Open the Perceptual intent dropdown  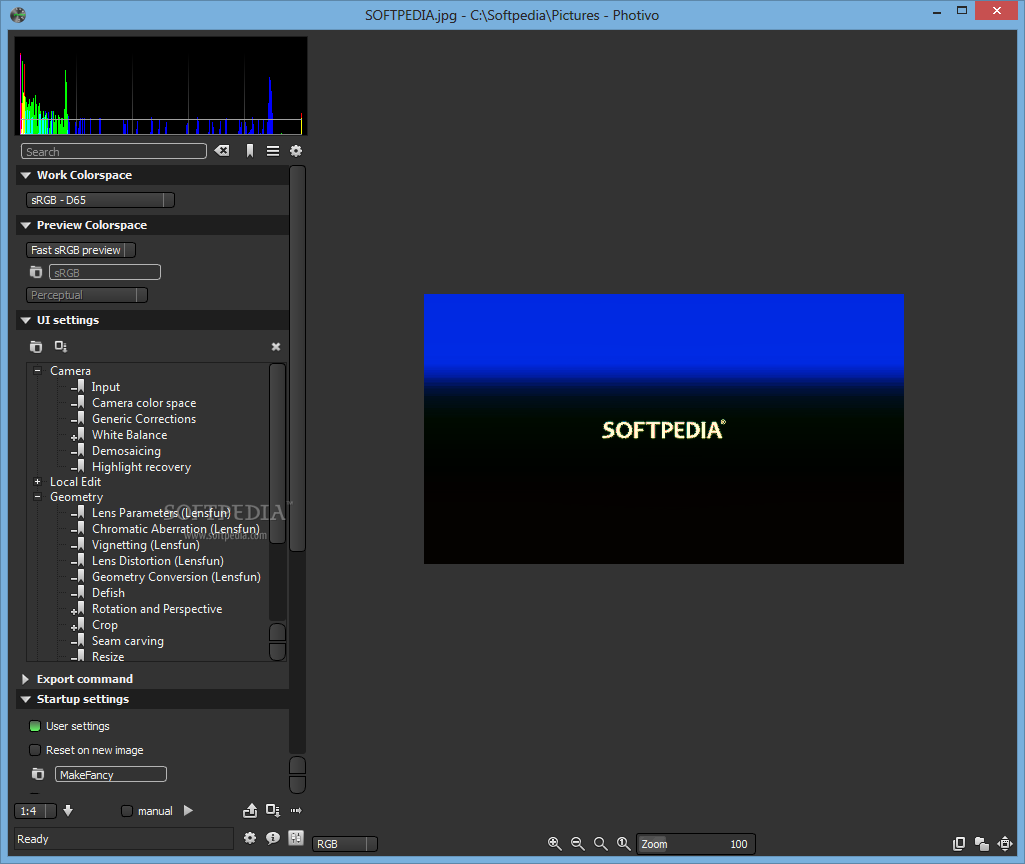point(86,295)
